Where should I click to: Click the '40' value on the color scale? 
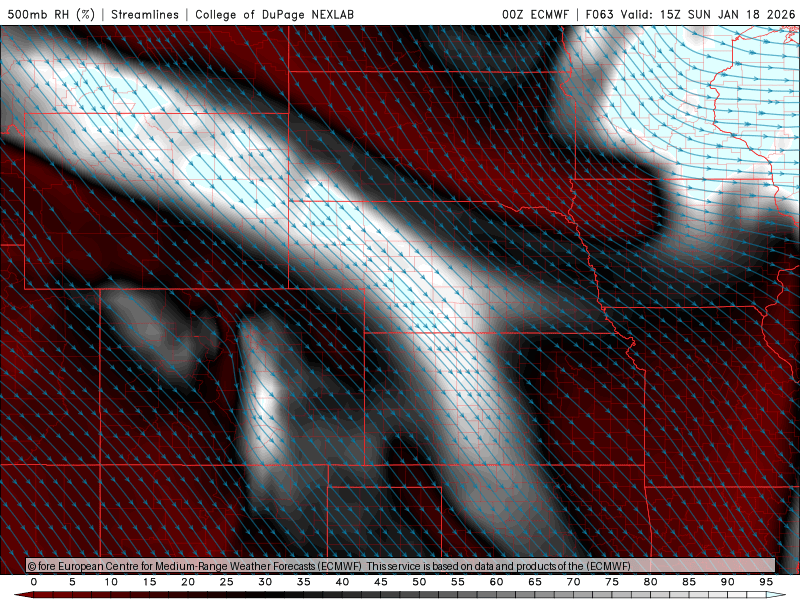tap(342, 582)
